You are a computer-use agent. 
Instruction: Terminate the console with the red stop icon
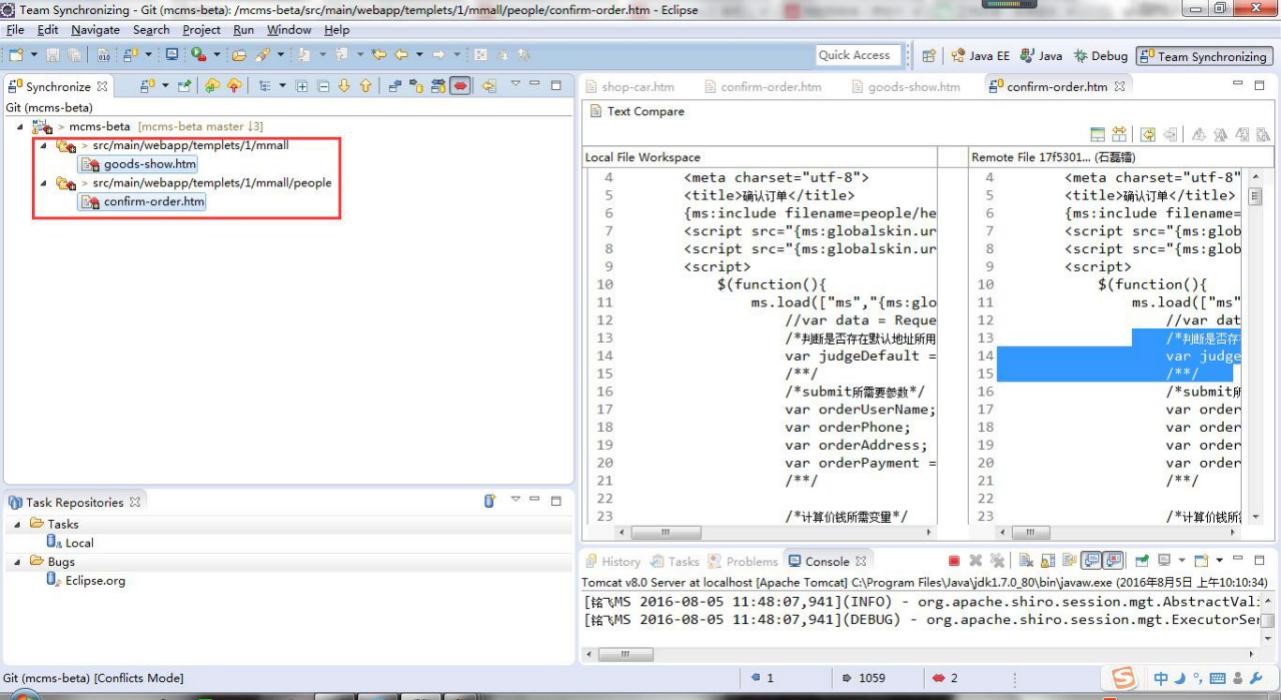coord(954,560)
